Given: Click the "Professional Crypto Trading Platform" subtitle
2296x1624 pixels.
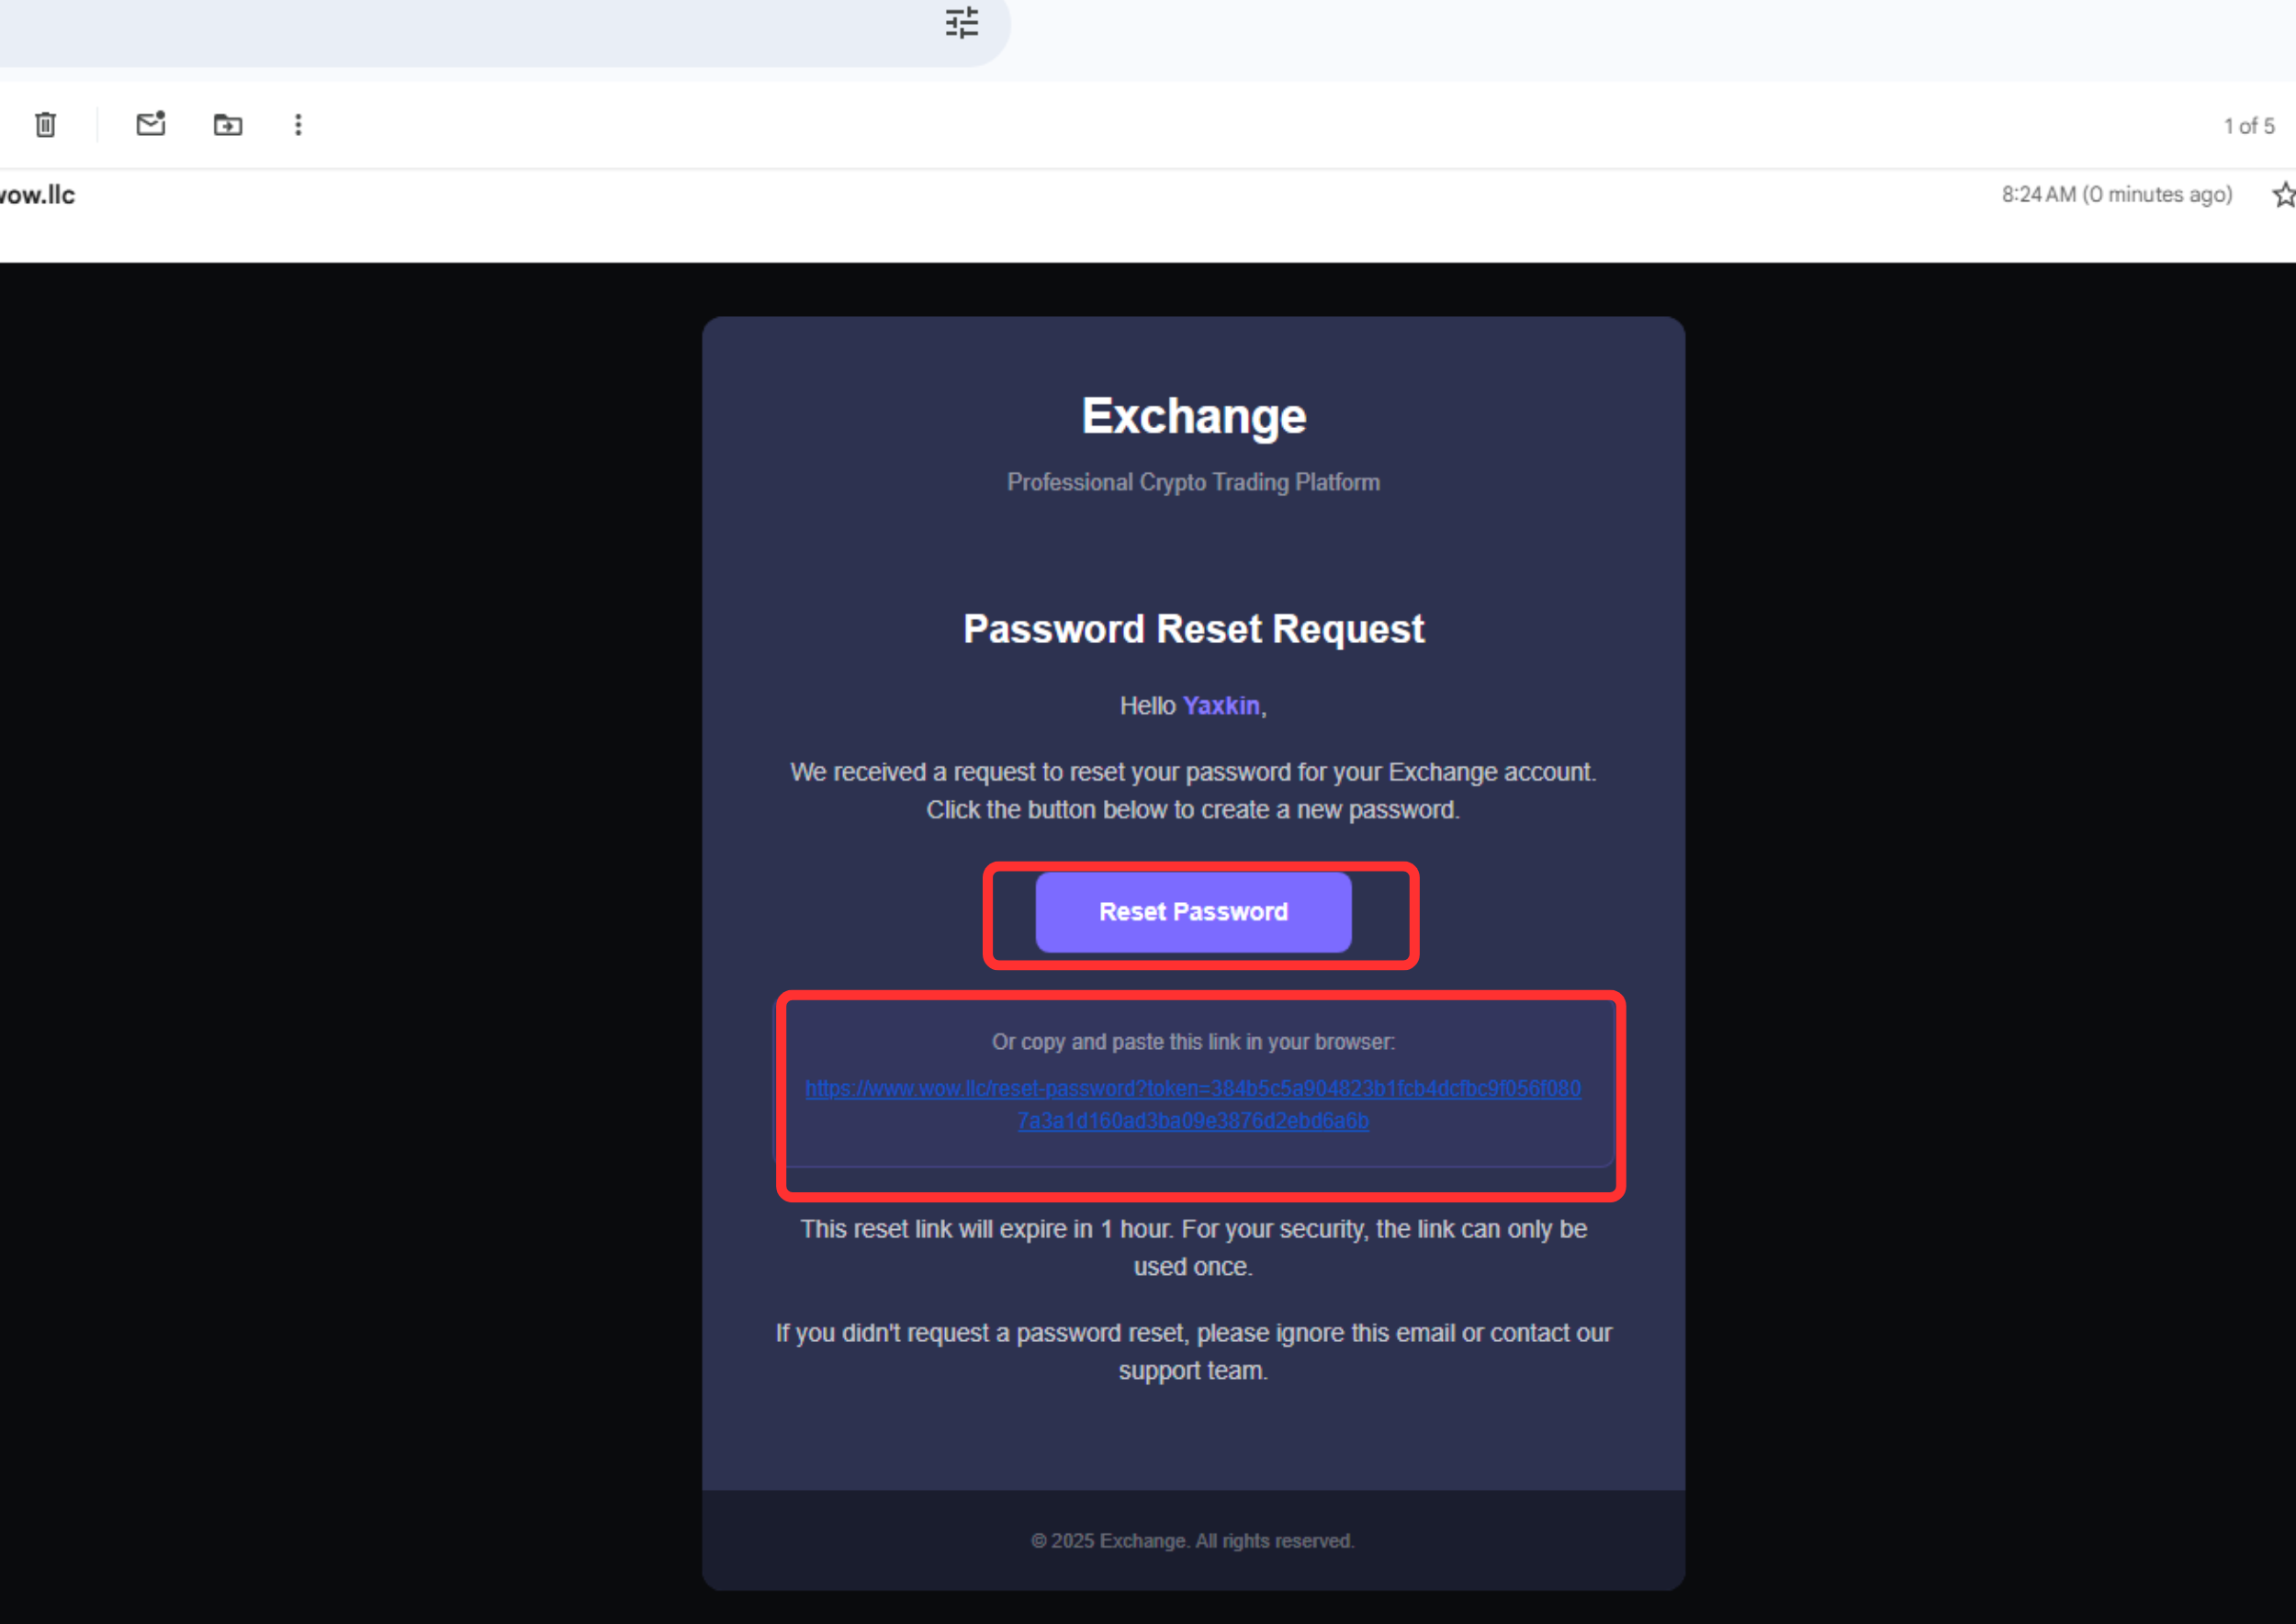Looking at the screenshot, I should [x=1192, y=481].
